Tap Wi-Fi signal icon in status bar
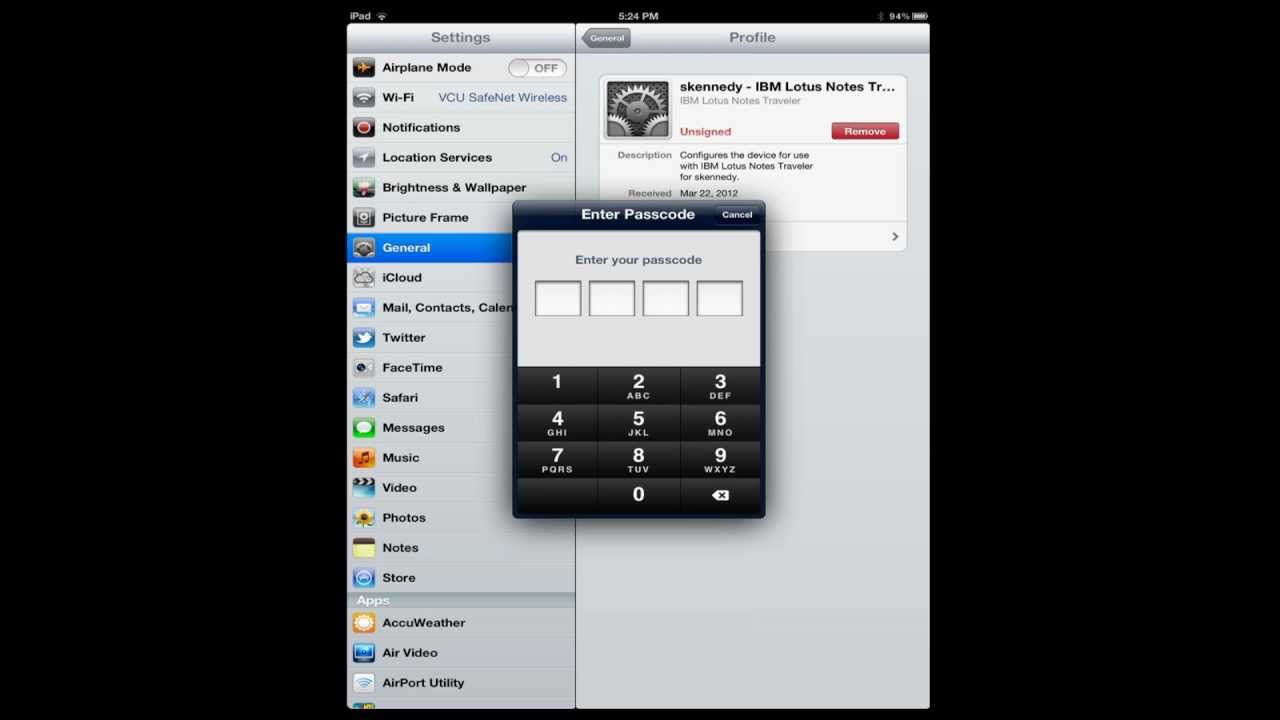The image size is (1280, 720). [x=382, y=16]
